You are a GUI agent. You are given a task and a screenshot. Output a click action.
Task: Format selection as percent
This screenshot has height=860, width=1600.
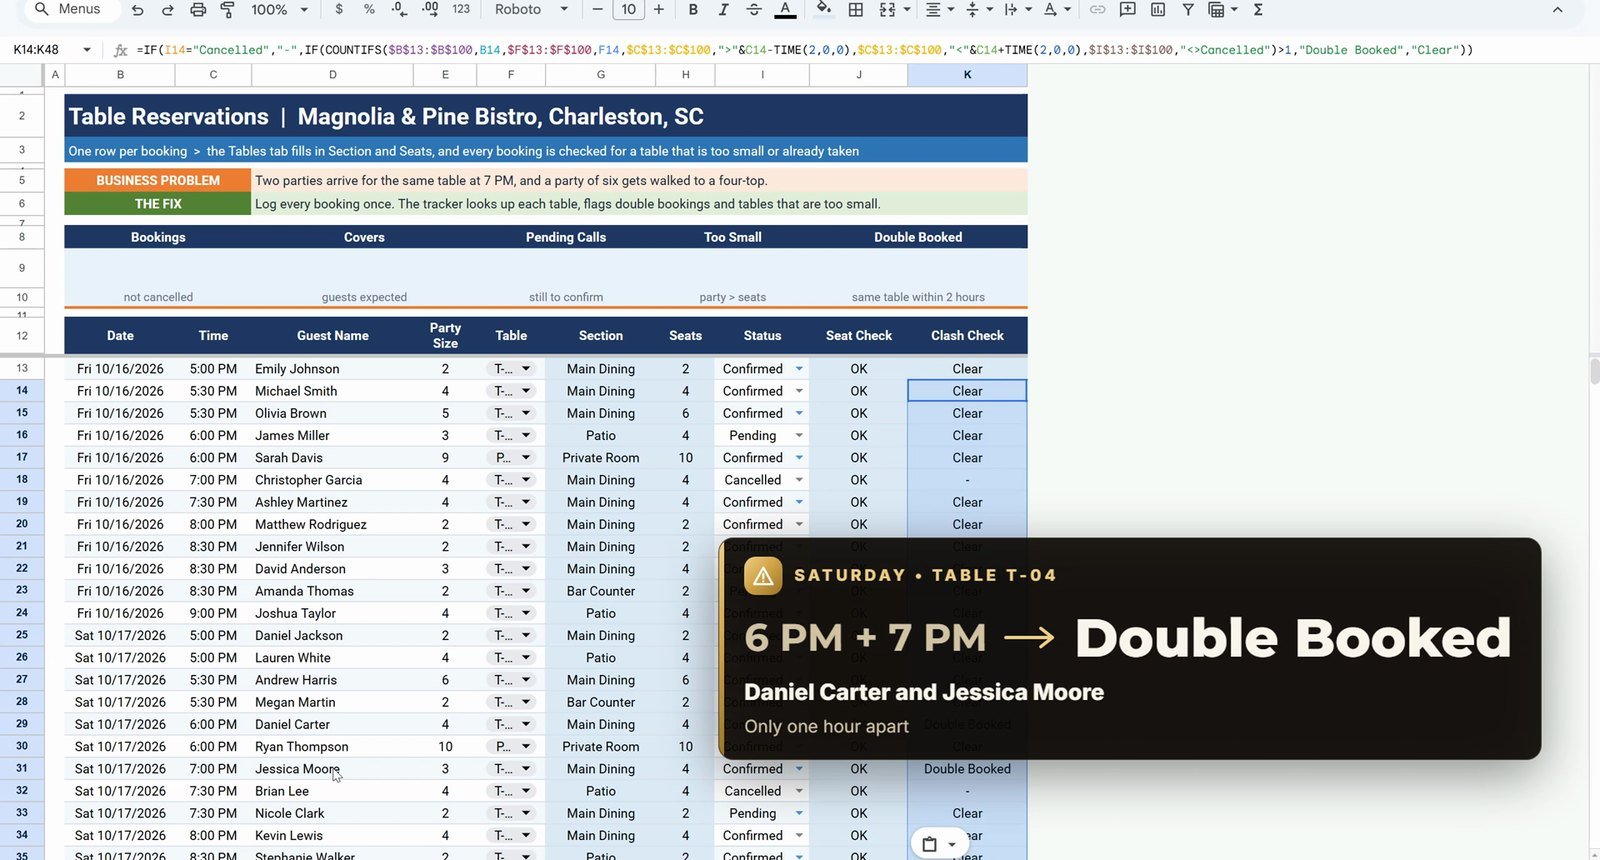[x=369, y=10]
